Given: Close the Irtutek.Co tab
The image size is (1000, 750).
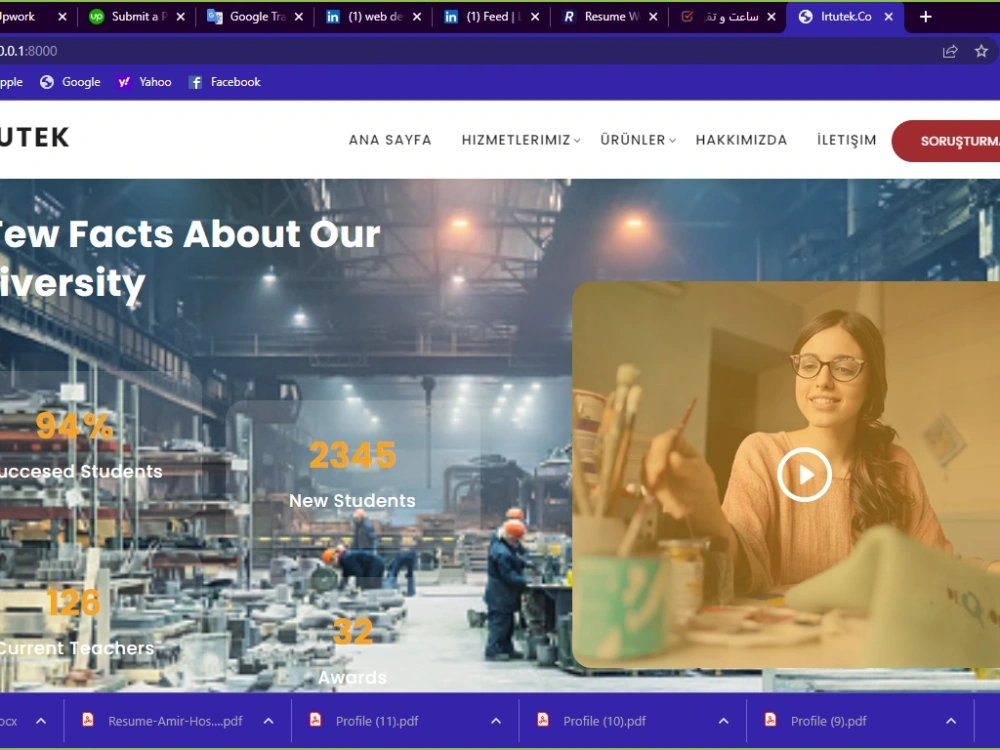Looking at the screenshot, I should (x=888, y=17).
